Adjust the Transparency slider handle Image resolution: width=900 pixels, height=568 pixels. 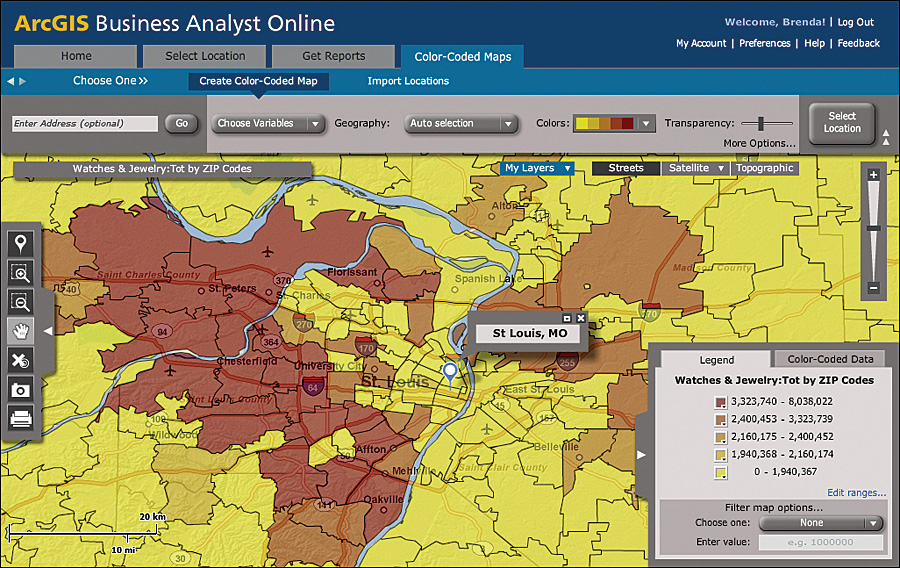[x=761, y=123]
